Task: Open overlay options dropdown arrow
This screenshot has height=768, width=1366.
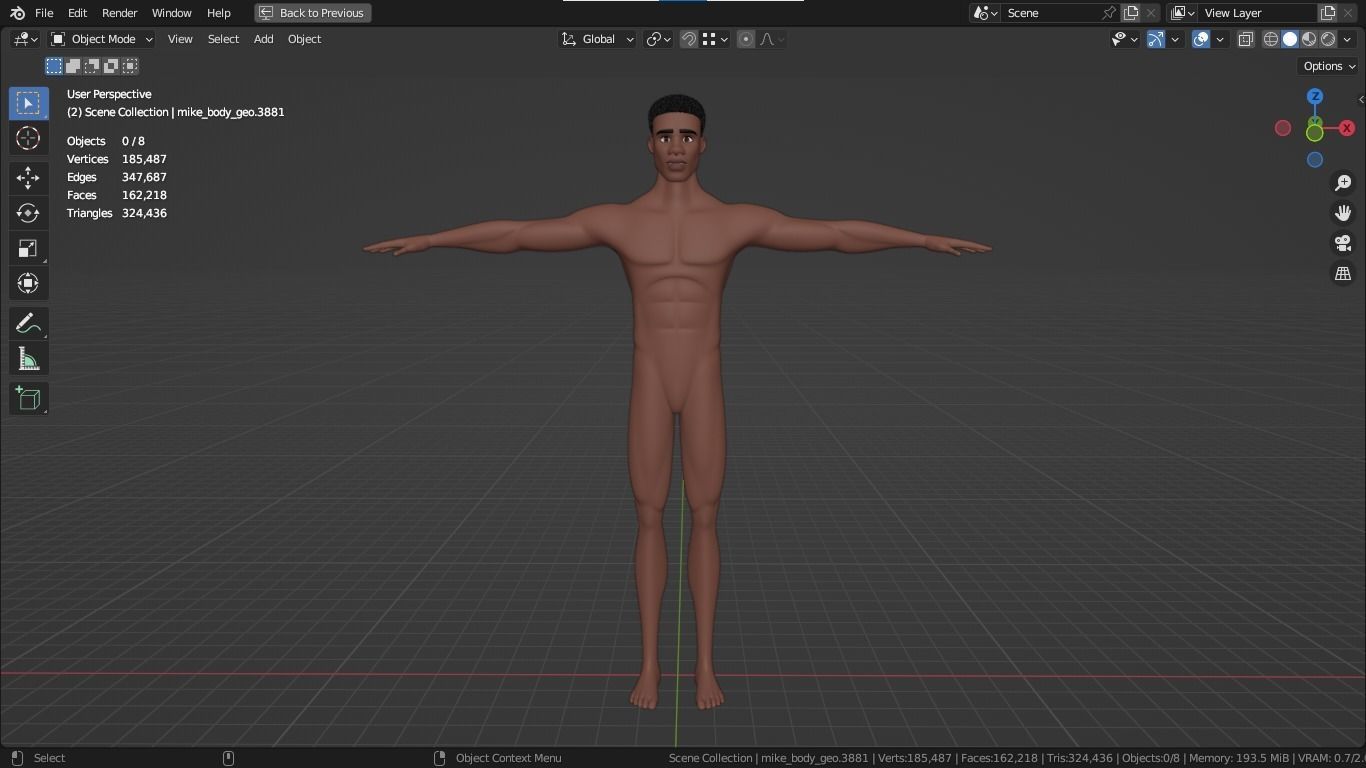Action: (x=1220, y=39)
